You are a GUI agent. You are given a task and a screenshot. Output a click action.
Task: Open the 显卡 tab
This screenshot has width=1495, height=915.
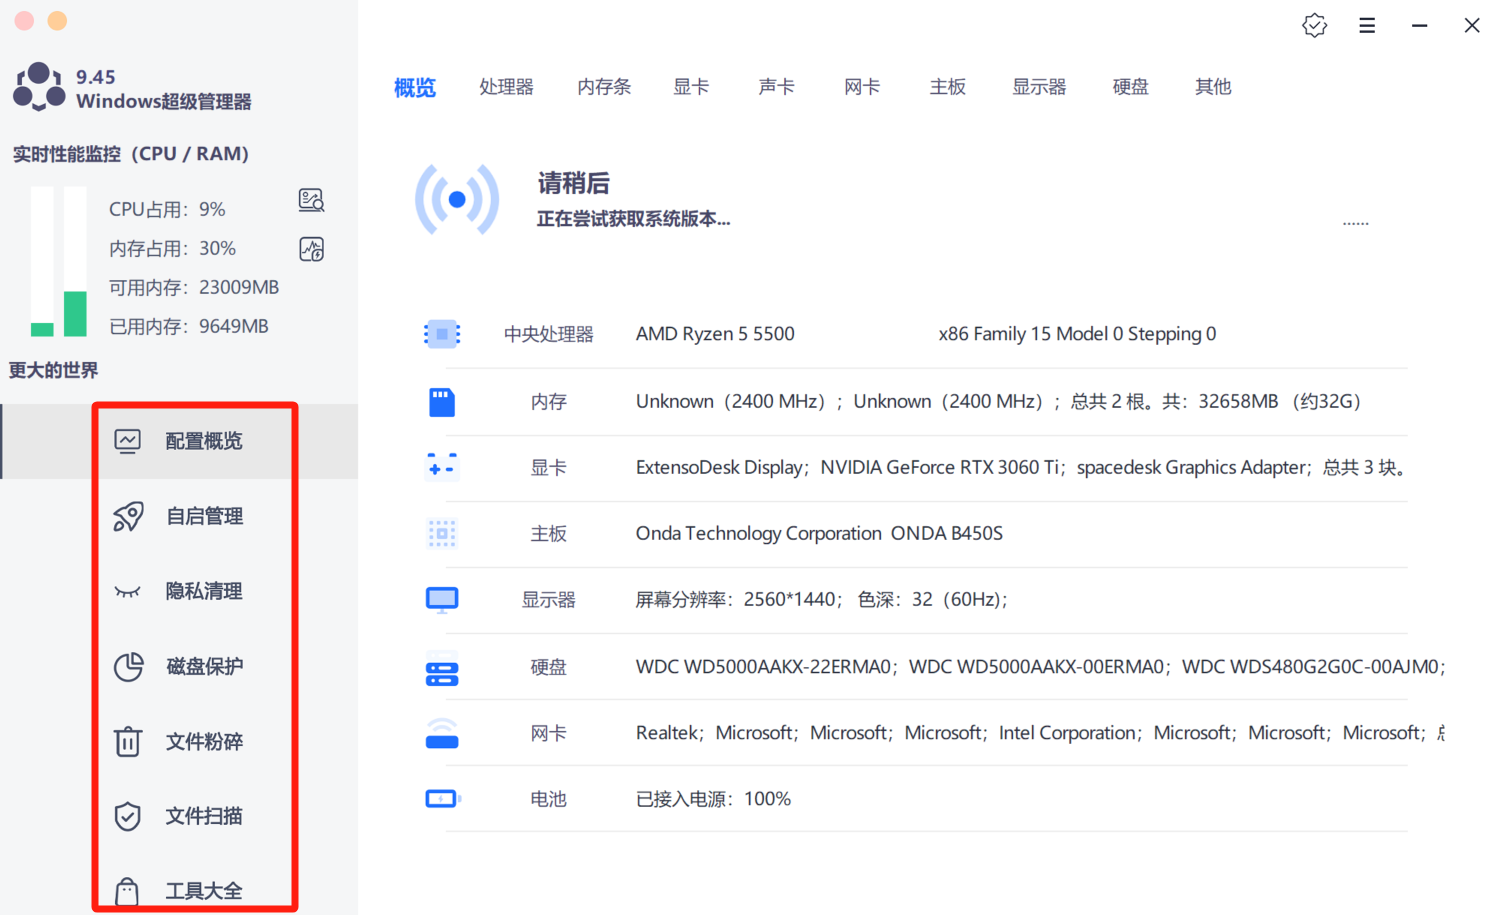click(x=691, y=87)
